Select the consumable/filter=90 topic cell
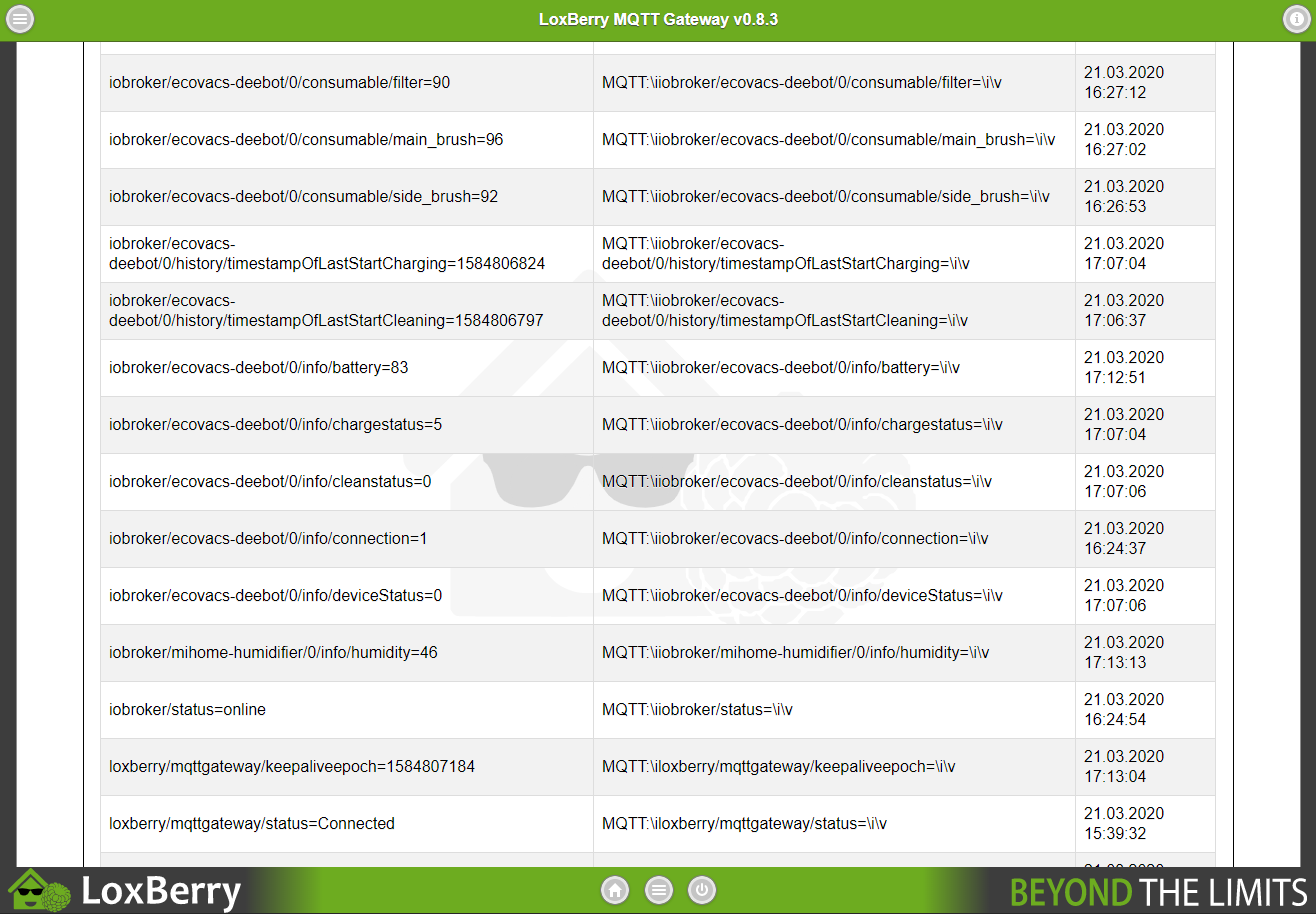The height and width of the screenshot is (914, 1316). tap(347, 83)
